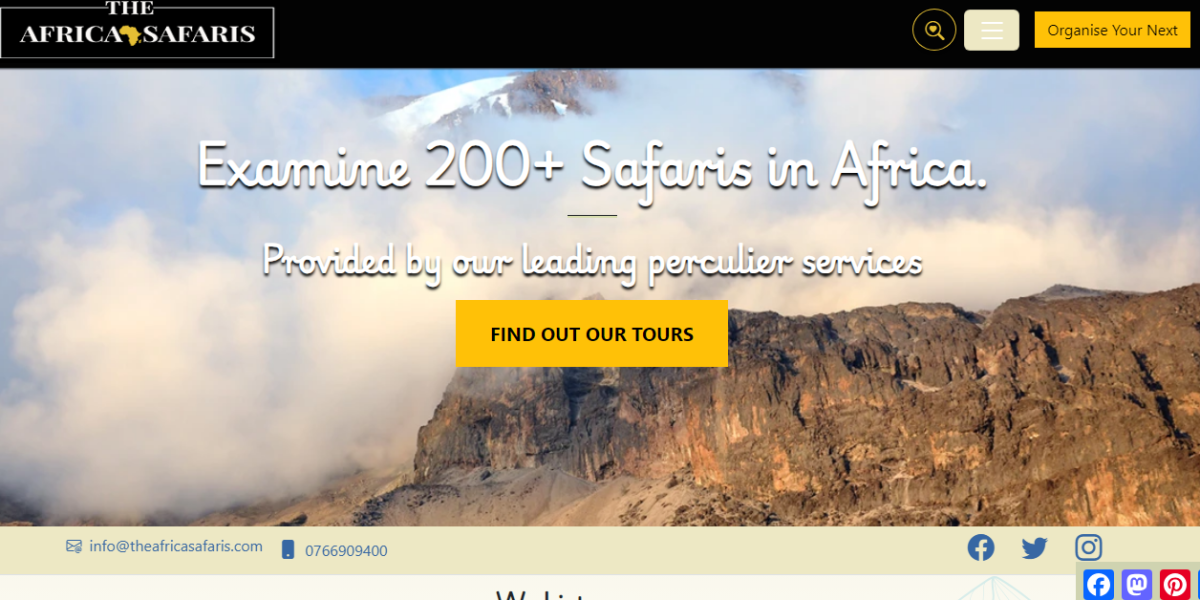
Task: Open the hamburger navigation menu
Action: (x=991, y=30)
